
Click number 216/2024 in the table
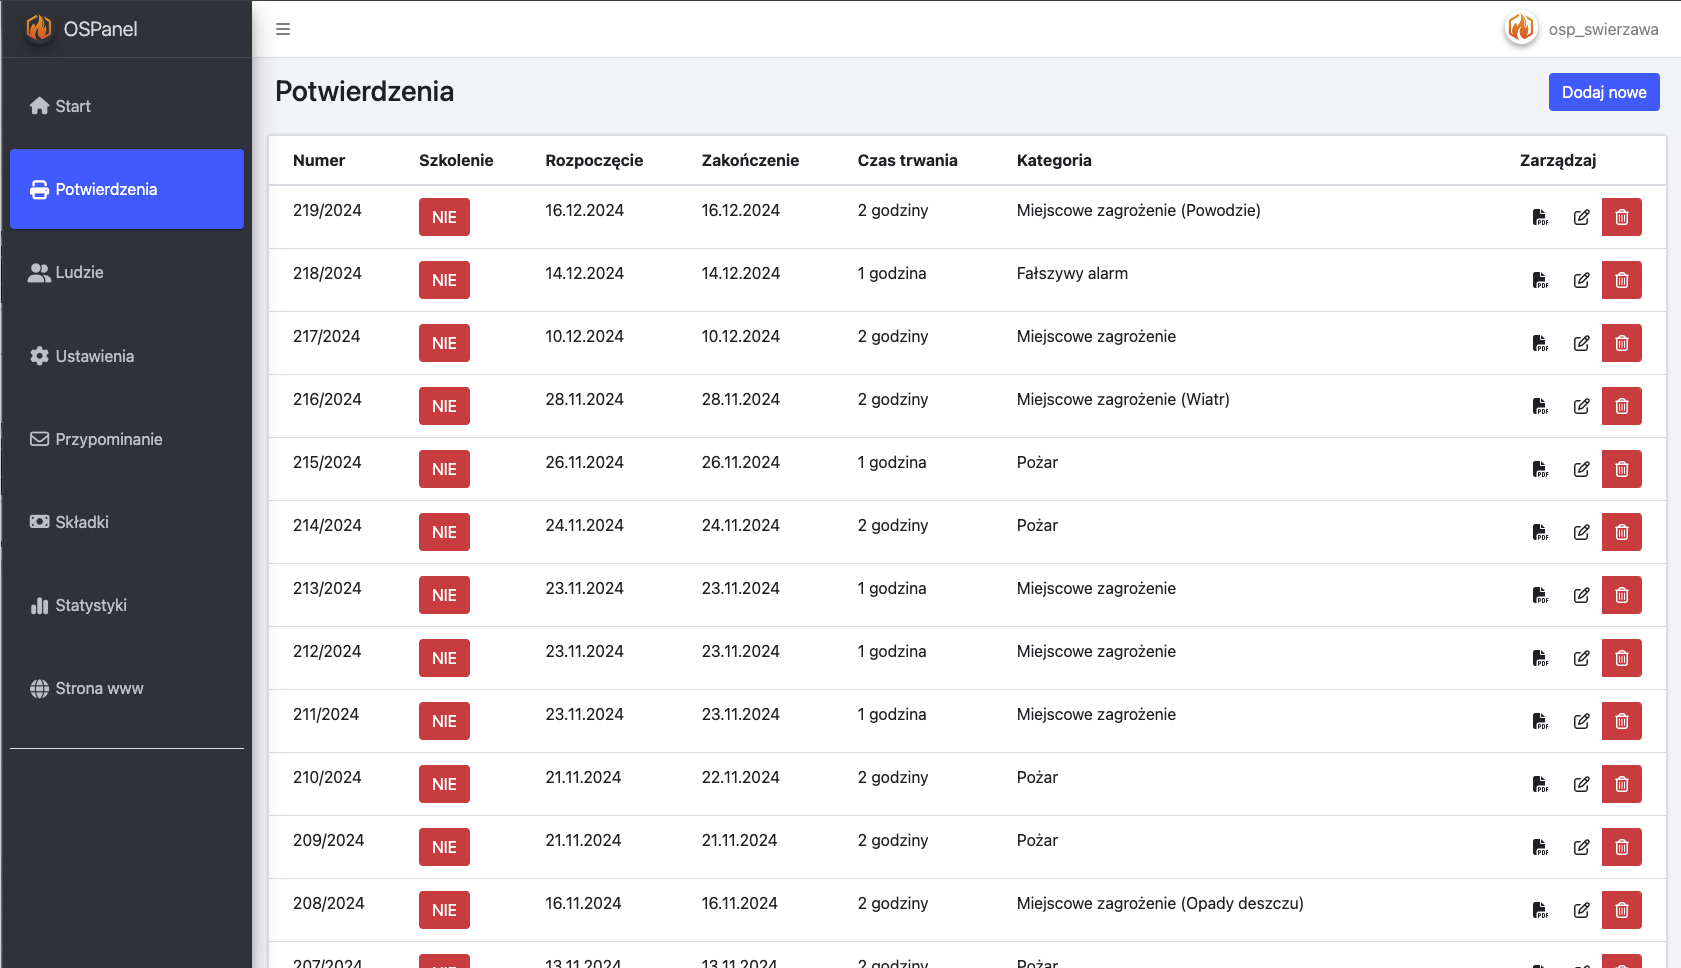[327, 399]
